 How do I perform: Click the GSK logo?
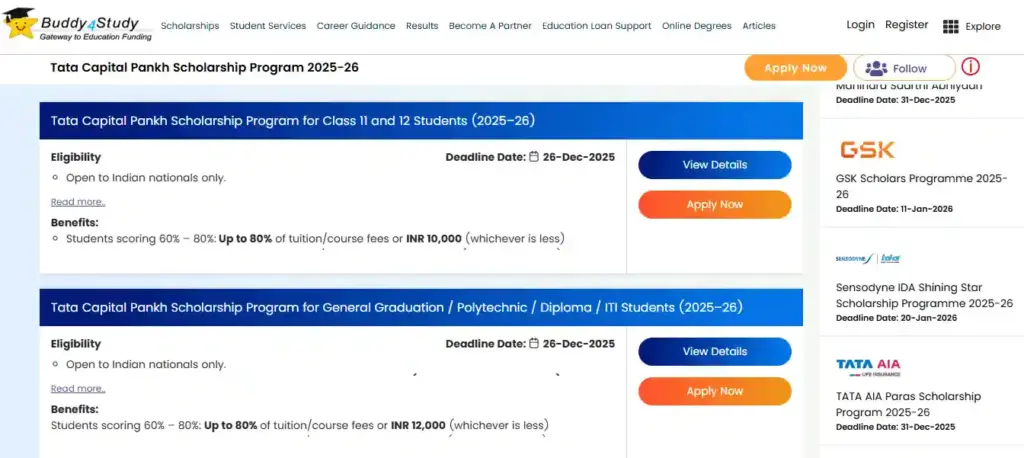(x=867, y=150)
